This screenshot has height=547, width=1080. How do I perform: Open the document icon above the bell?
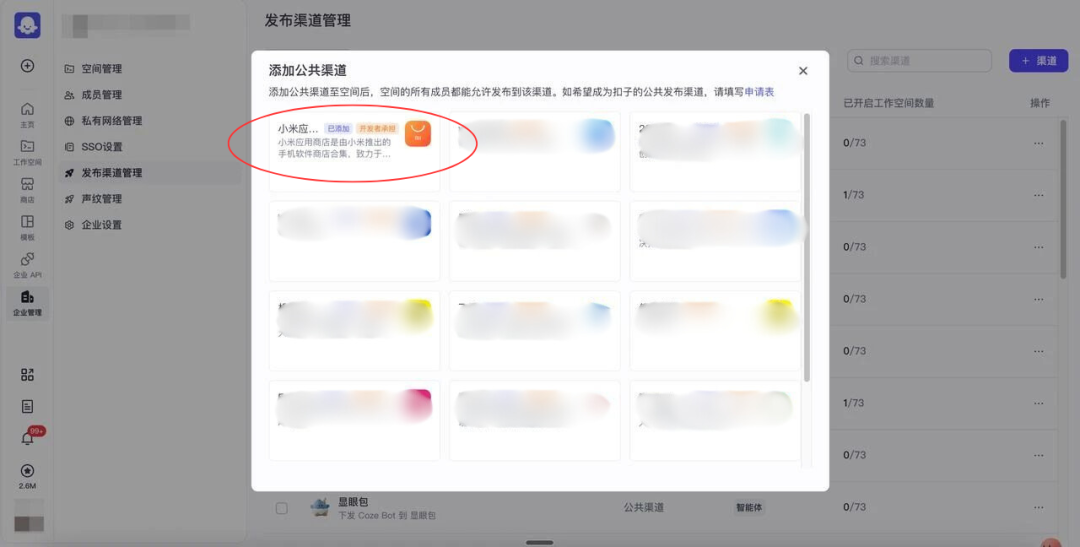28,406
